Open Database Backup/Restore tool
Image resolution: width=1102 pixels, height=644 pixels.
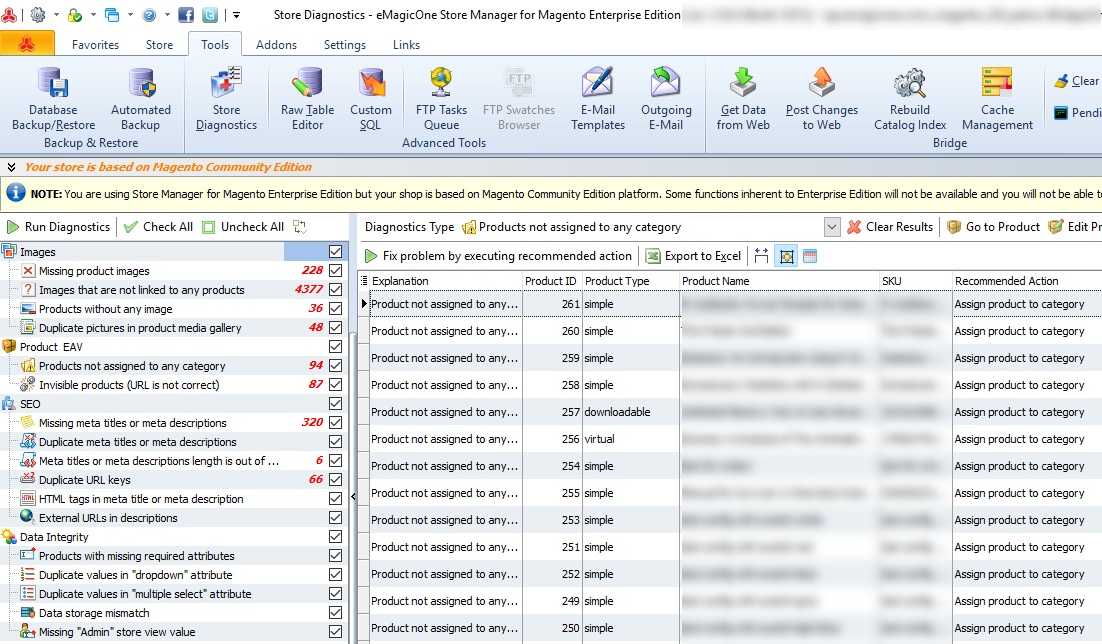click(x=53, y=98)
